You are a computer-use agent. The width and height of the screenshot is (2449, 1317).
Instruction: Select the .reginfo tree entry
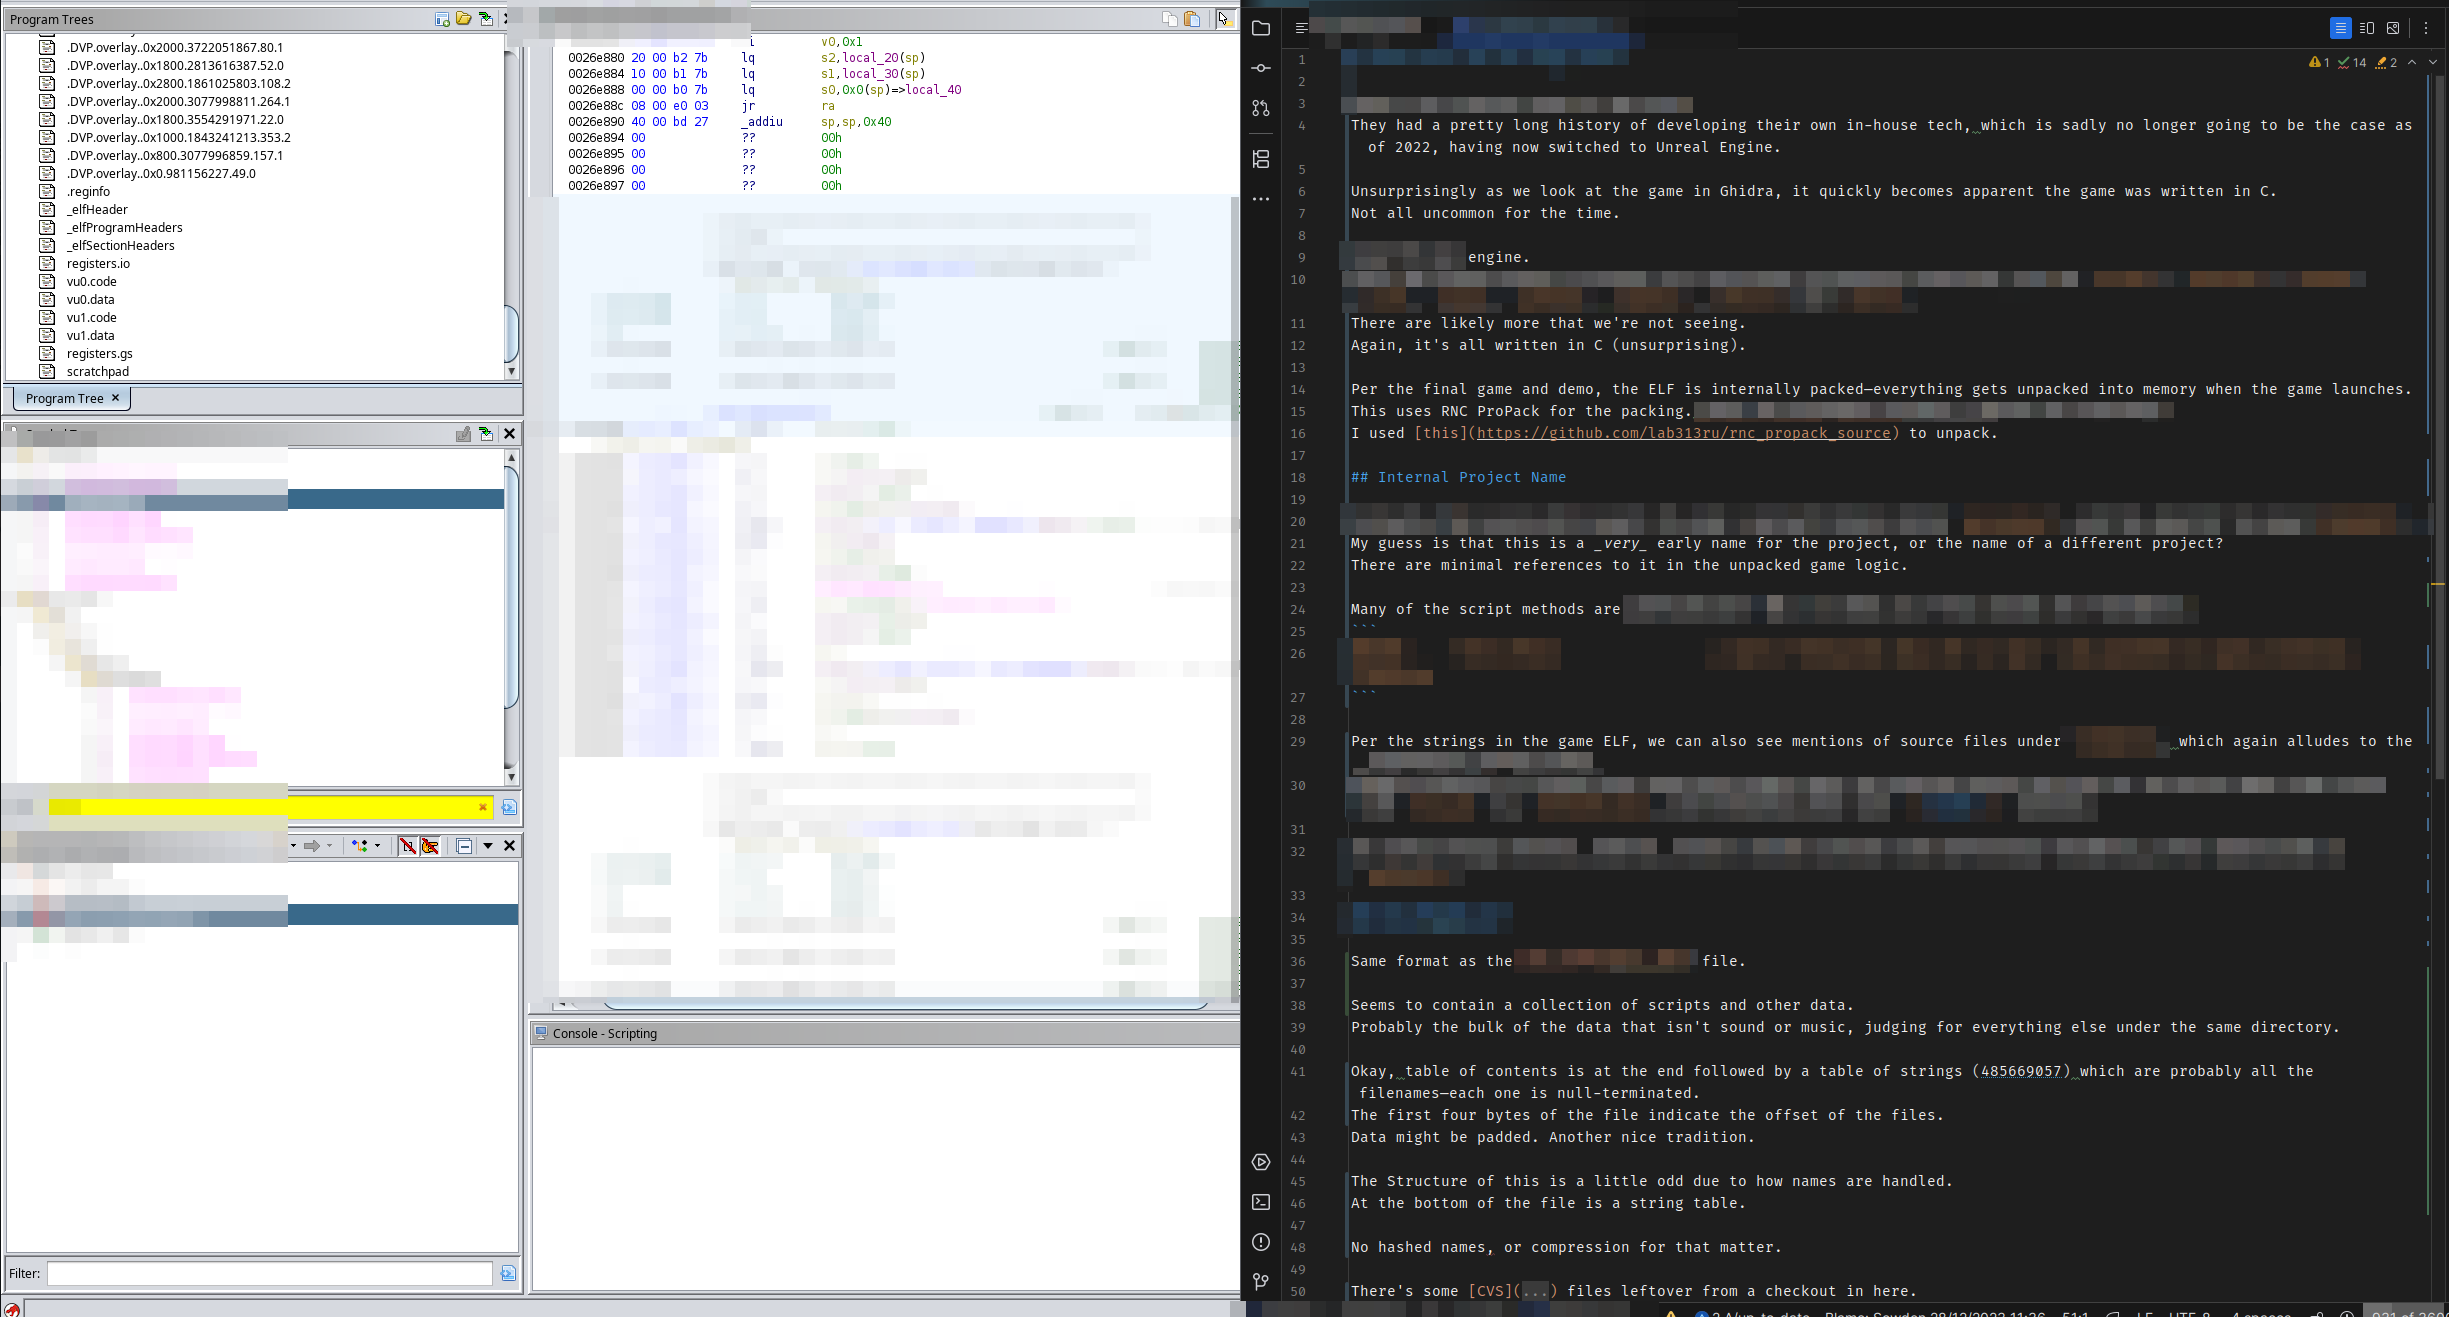tap(88, 192)
